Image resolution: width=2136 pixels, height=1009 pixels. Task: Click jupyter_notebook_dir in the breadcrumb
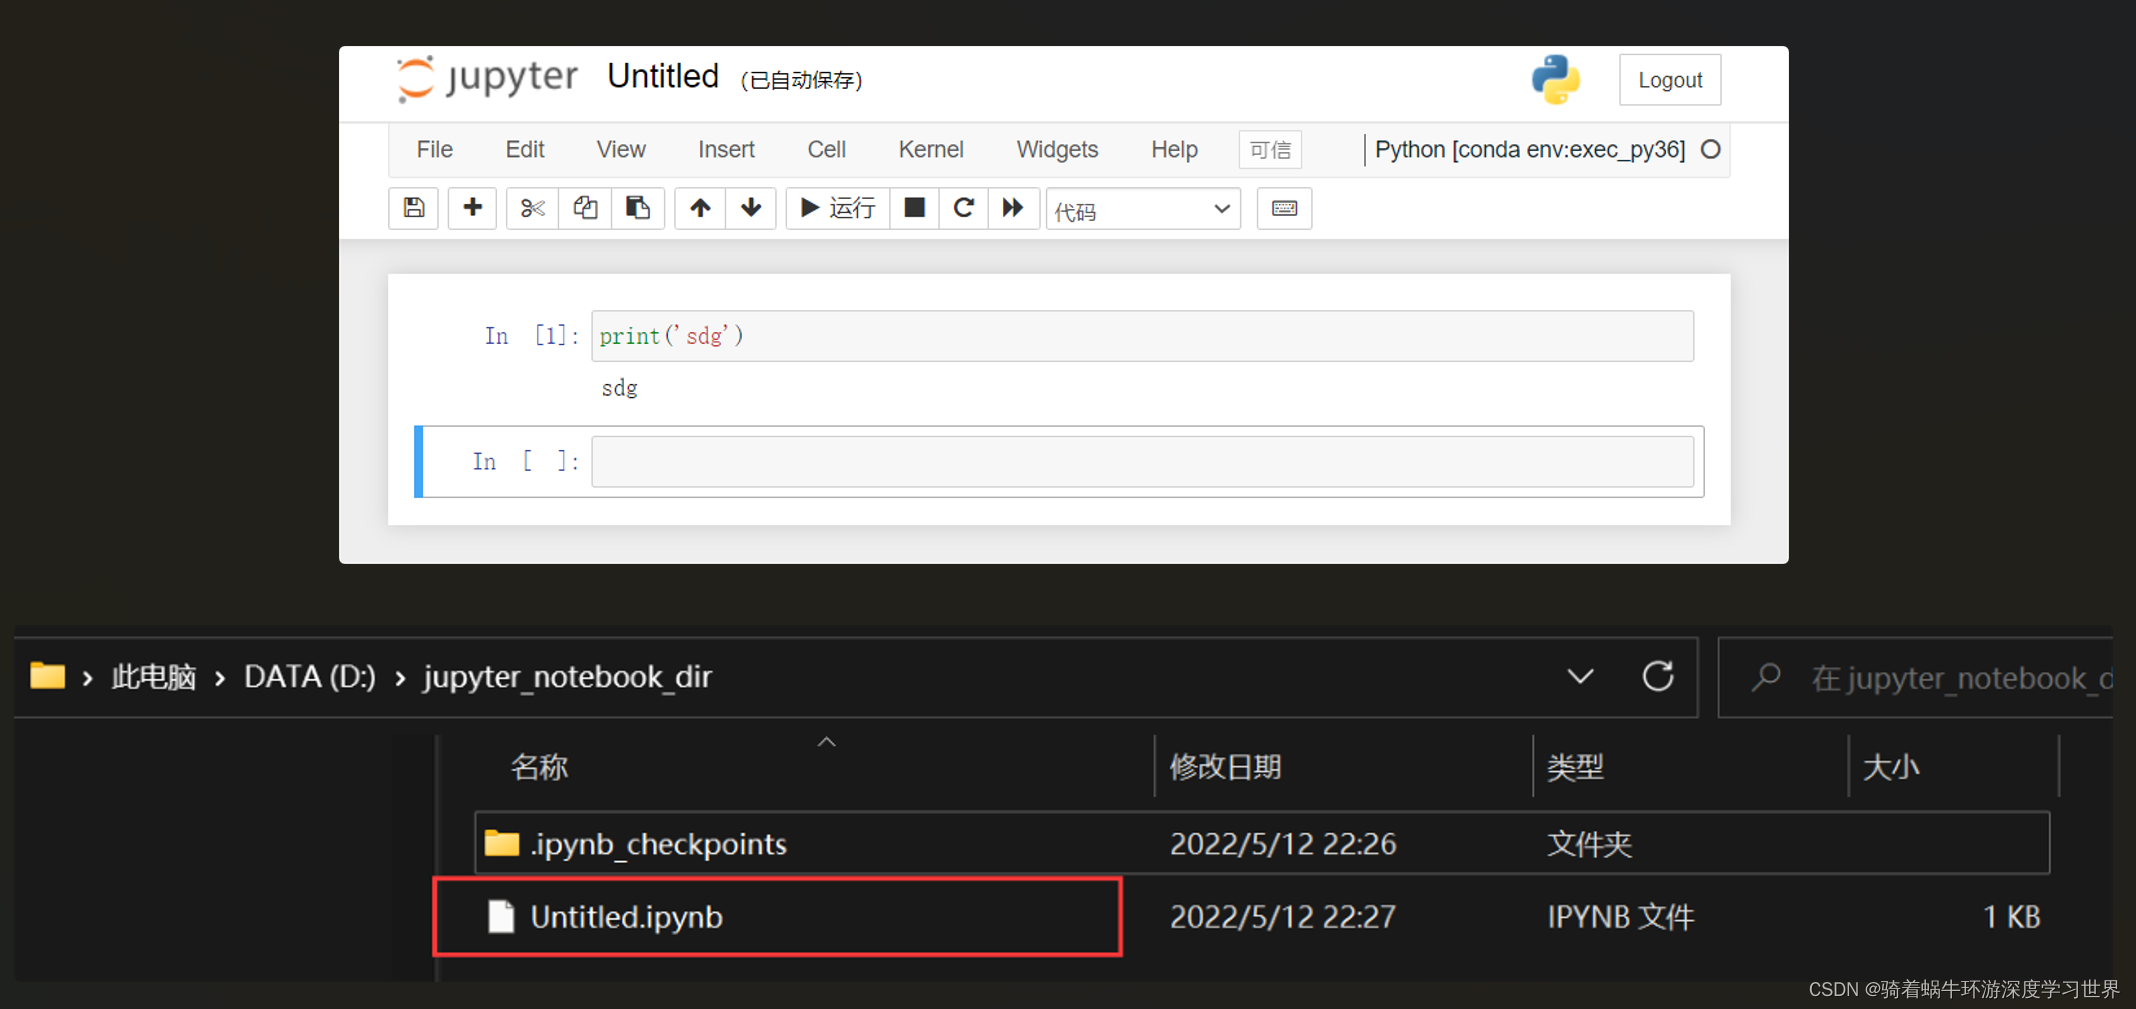pyautogui.click(x=567, y=677)
